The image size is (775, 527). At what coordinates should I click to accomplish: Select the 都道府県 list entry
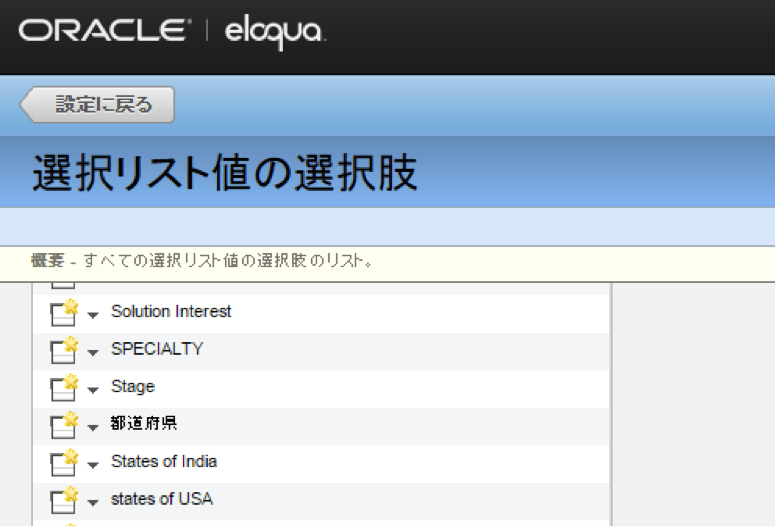tap(144, 424)
